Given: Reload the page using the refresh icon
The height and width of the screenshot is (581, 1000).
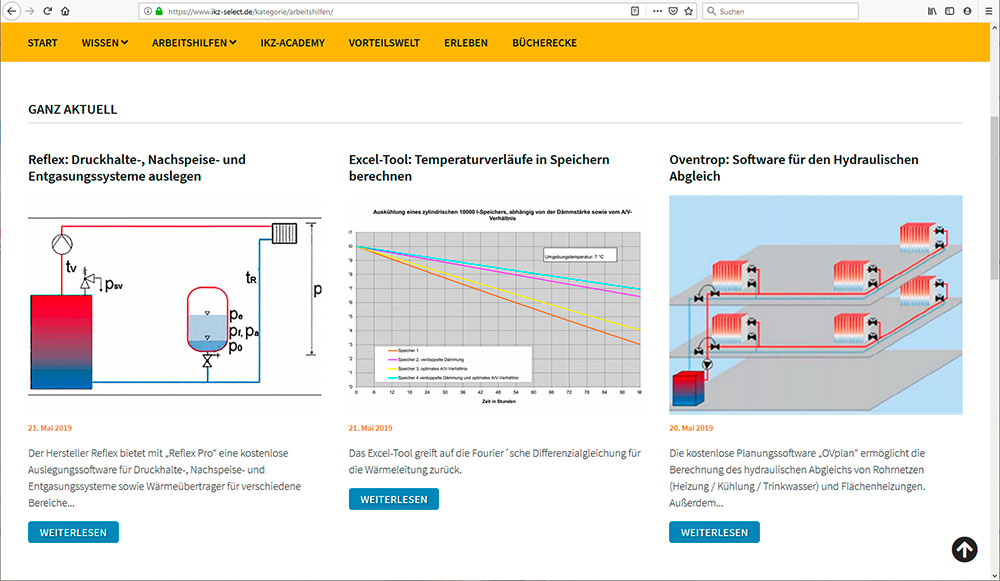Looking at the screenshot, I should point(48,11).
